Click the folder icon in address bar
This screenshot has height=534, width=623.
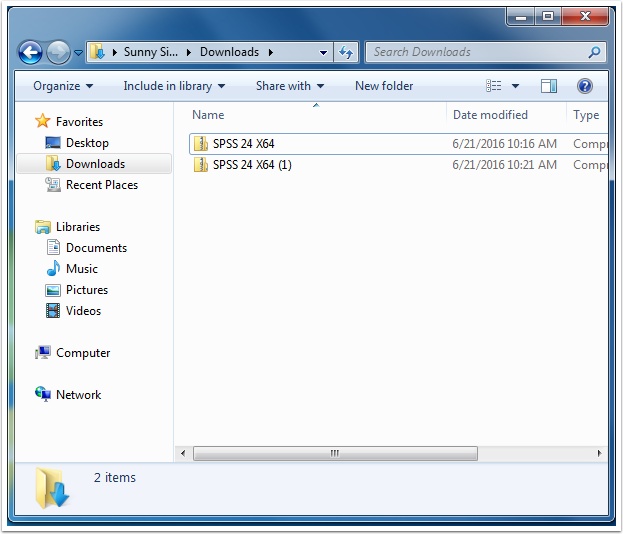(97, 52)
